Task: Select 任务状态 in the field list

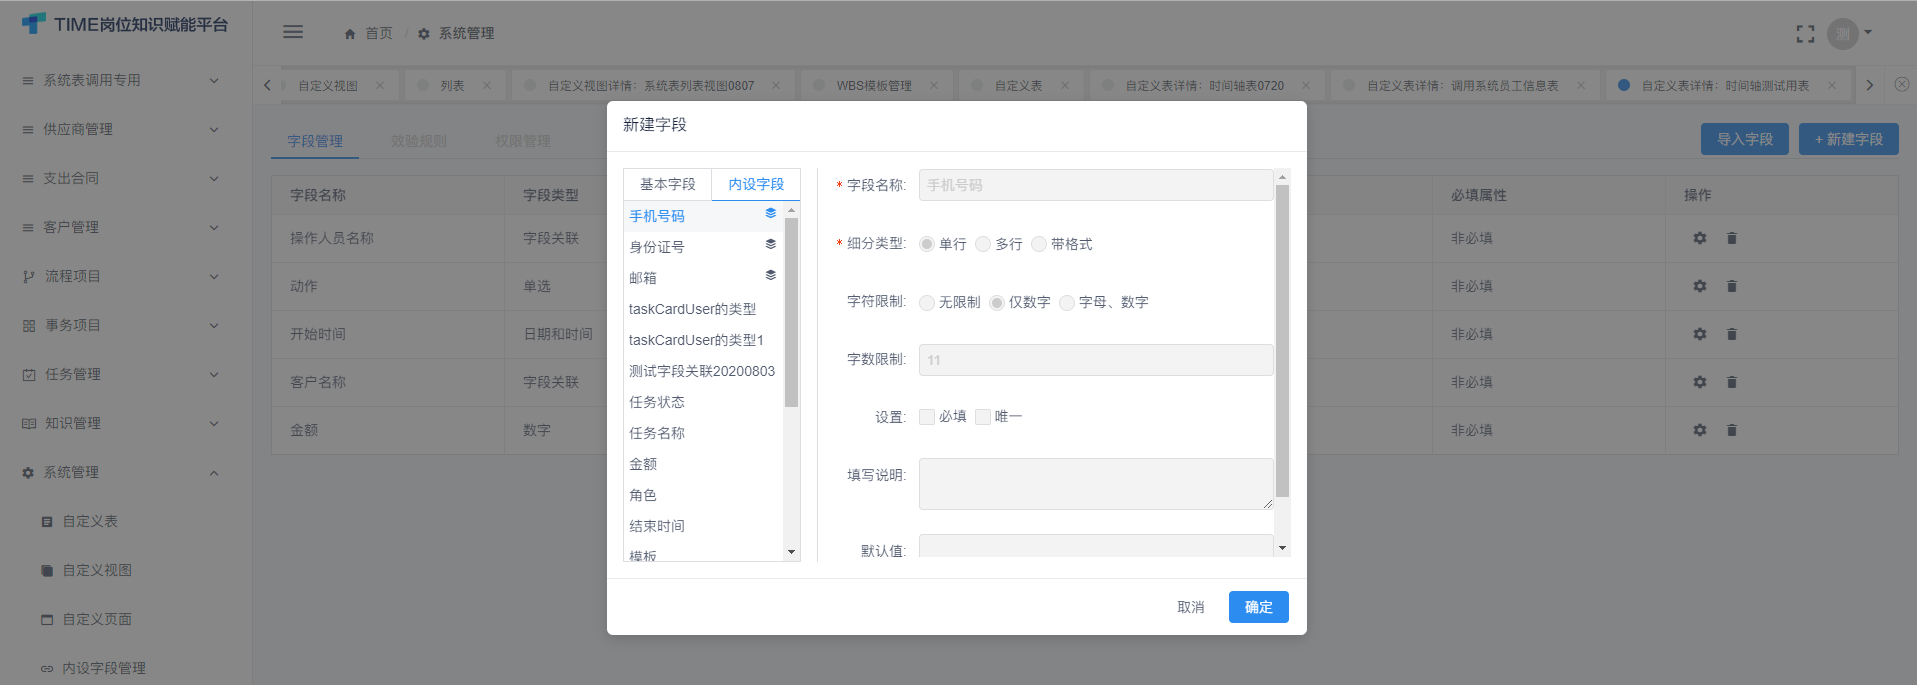Action: point(702,402)
